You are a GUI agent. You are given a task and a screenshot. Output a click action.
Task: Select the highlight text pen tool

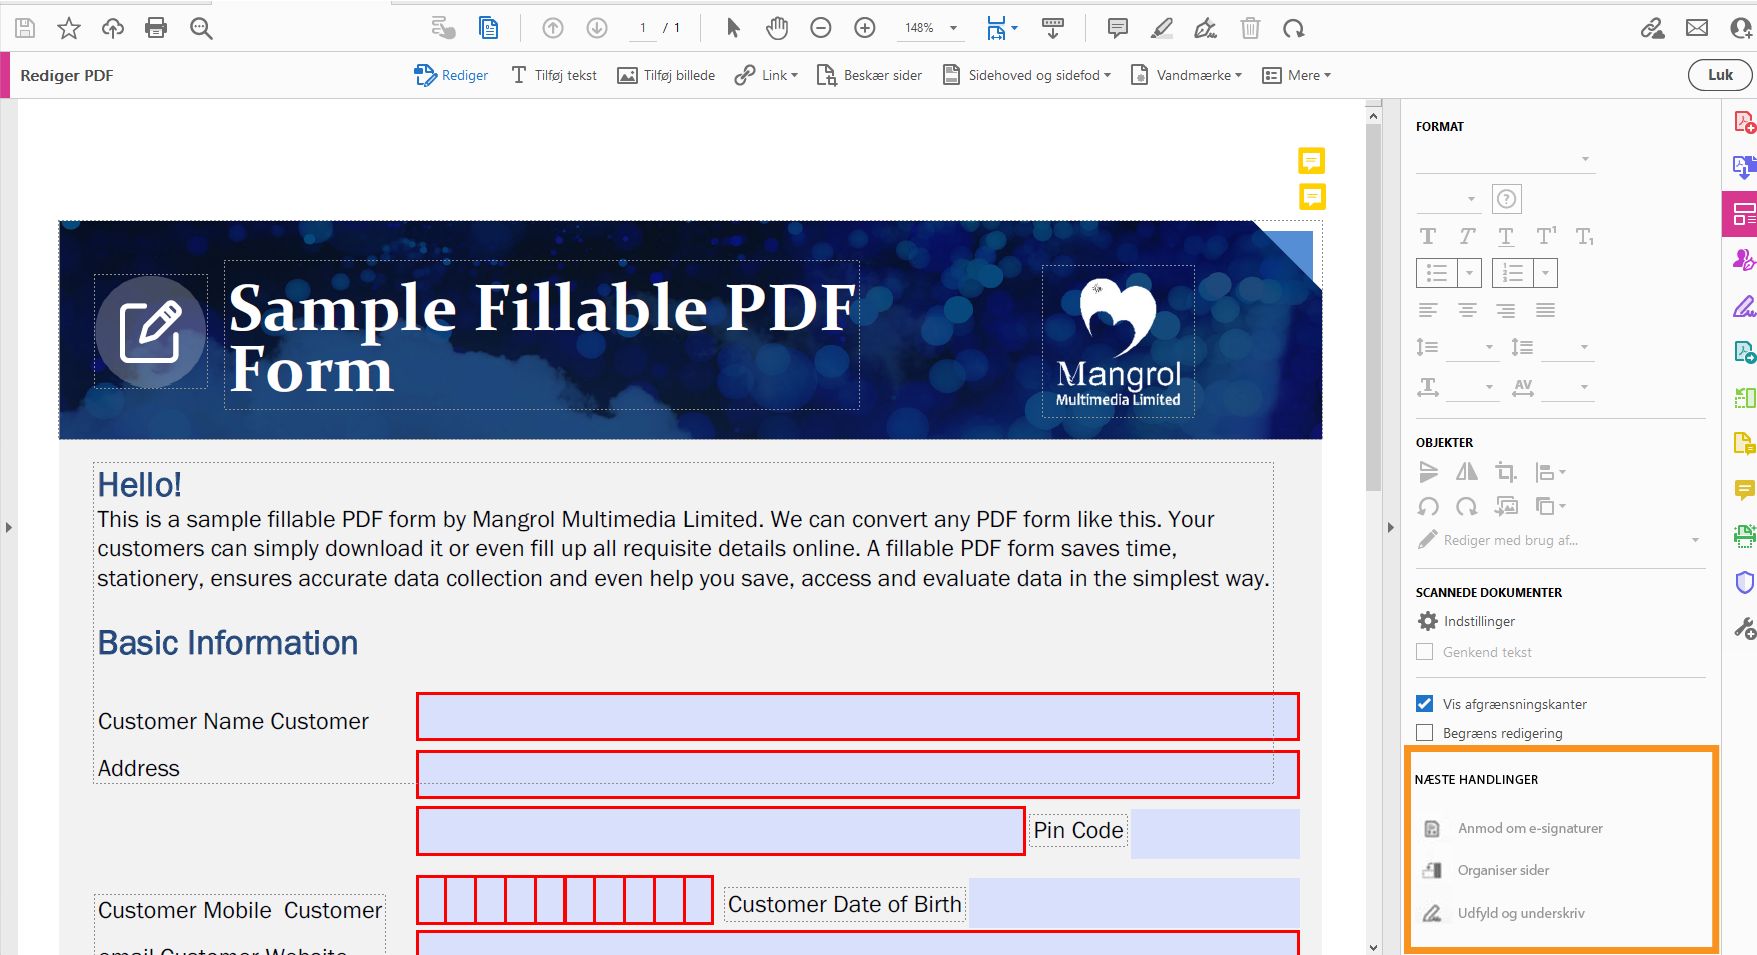(1162, 28)
